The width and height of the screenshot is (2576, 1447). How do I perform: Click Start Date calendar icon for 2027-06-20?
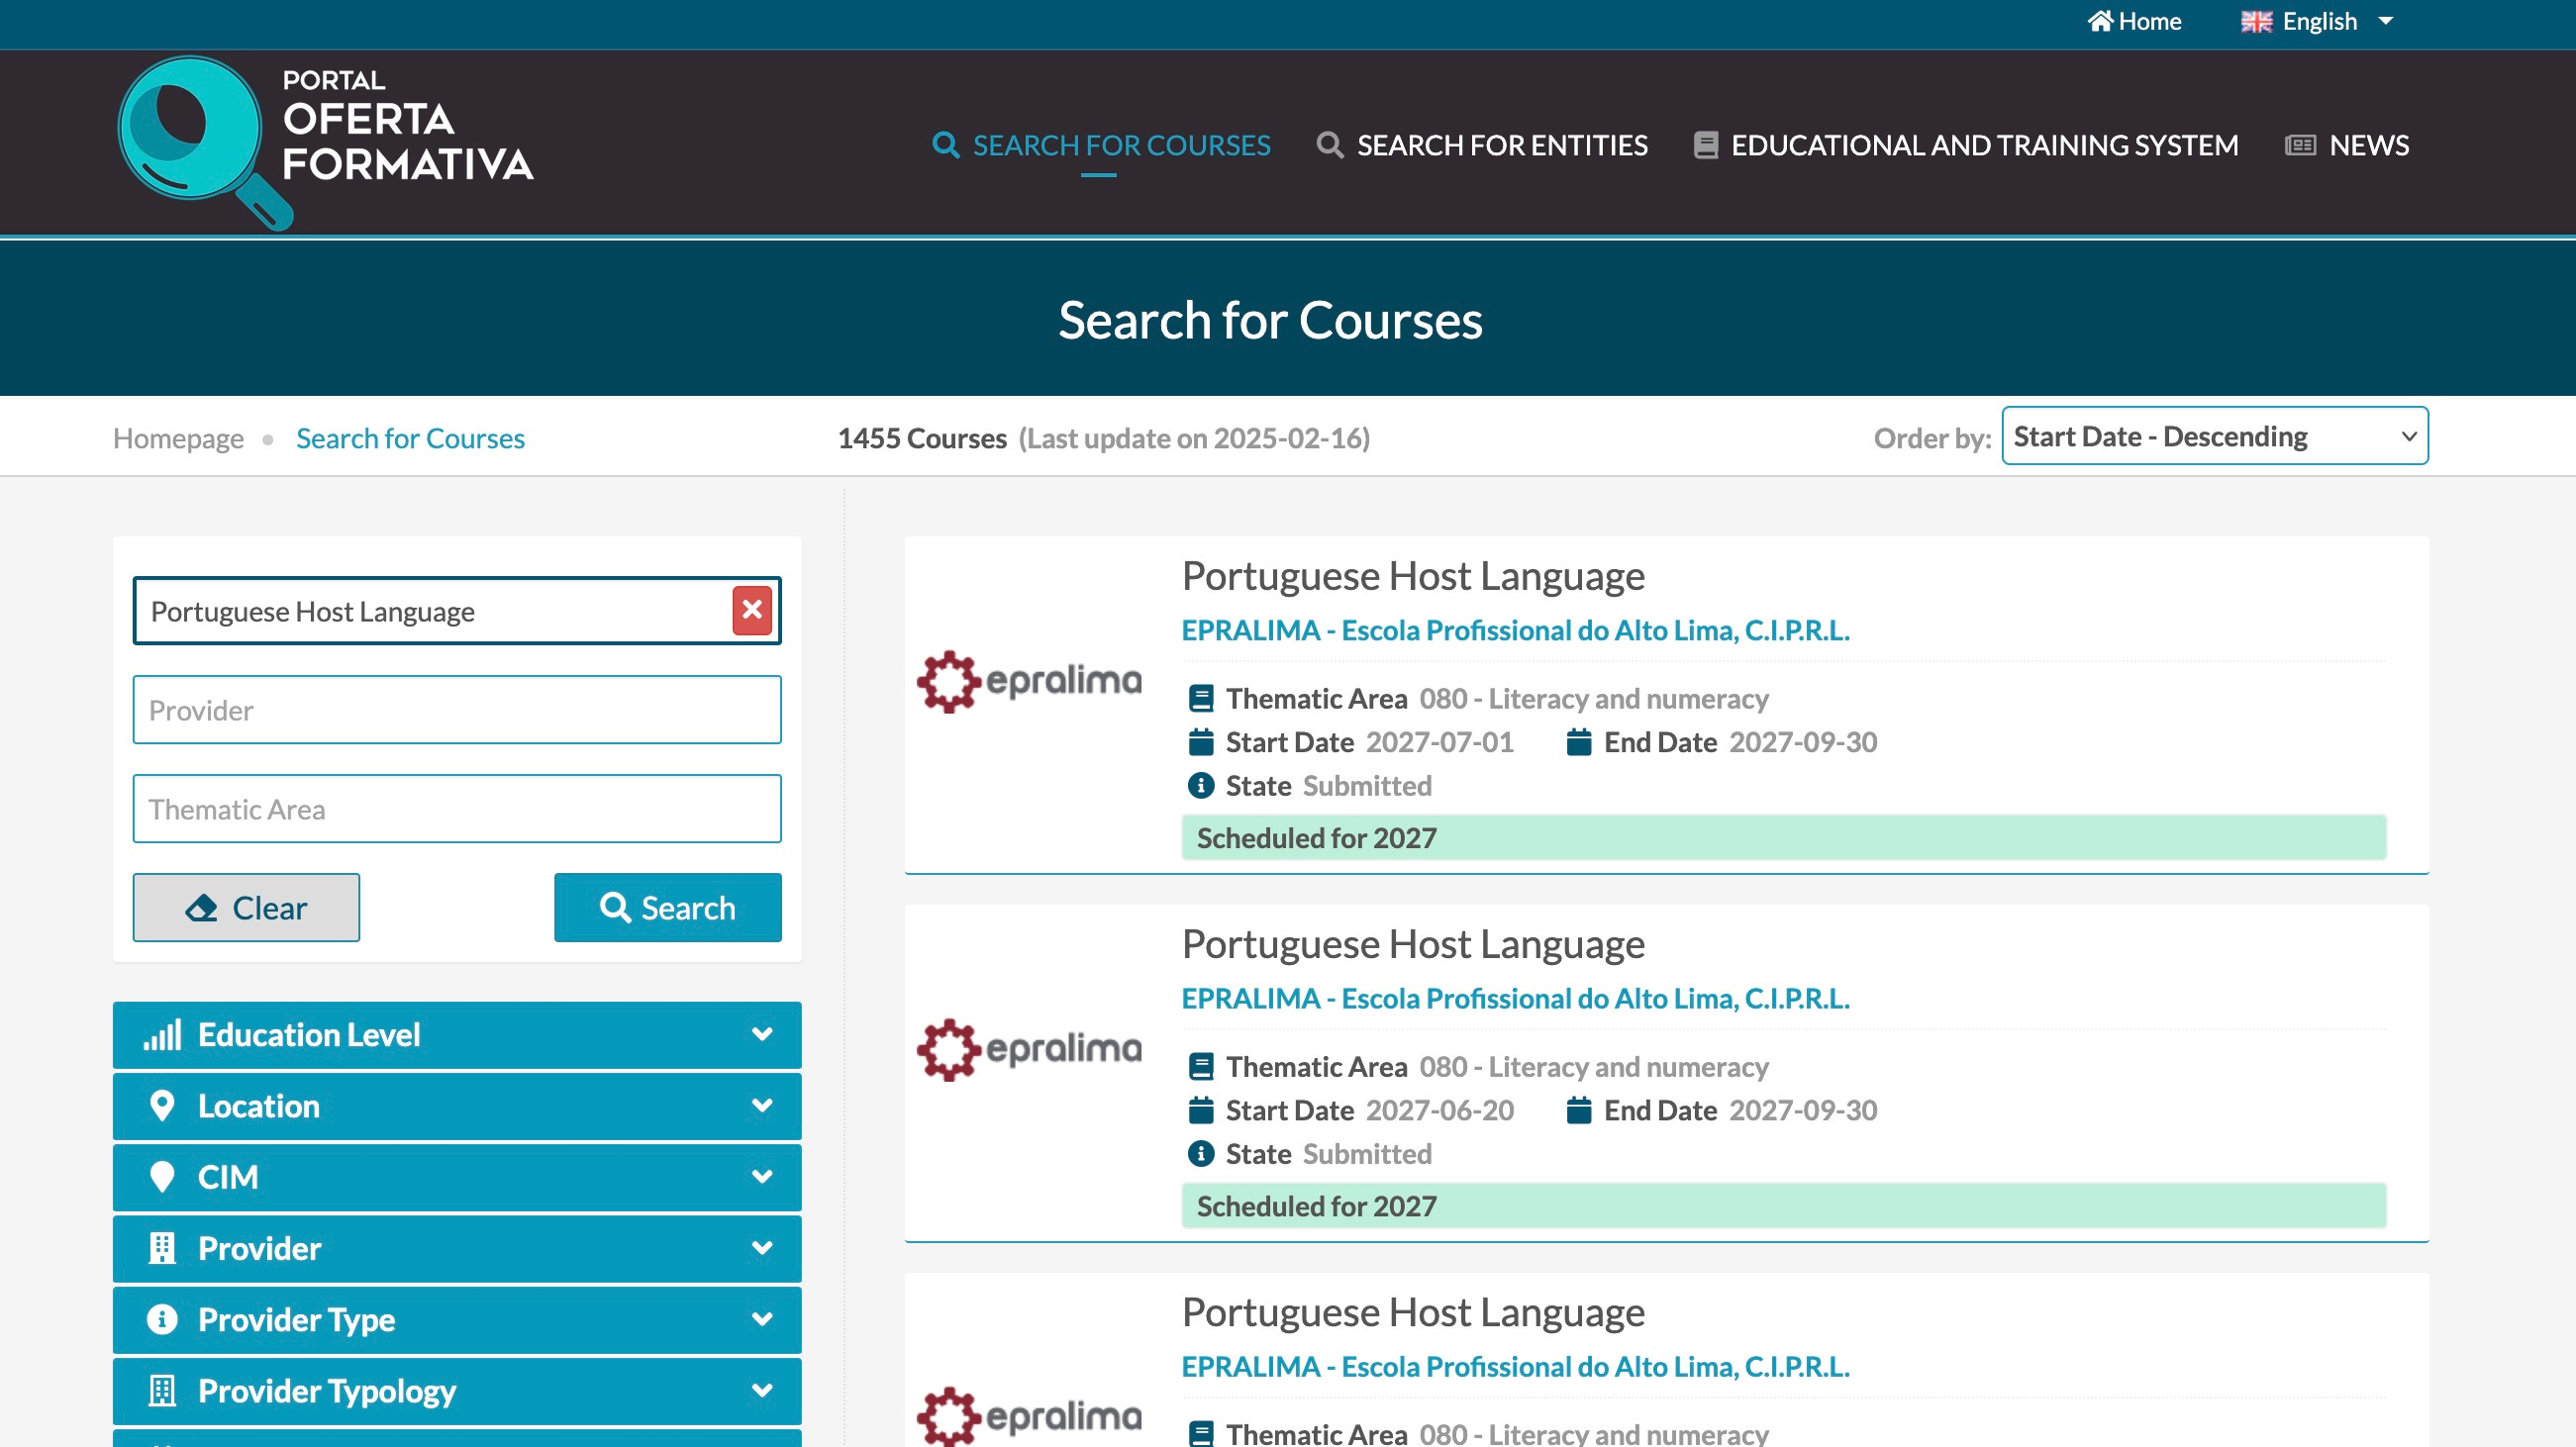(x=1201, y=1110)
